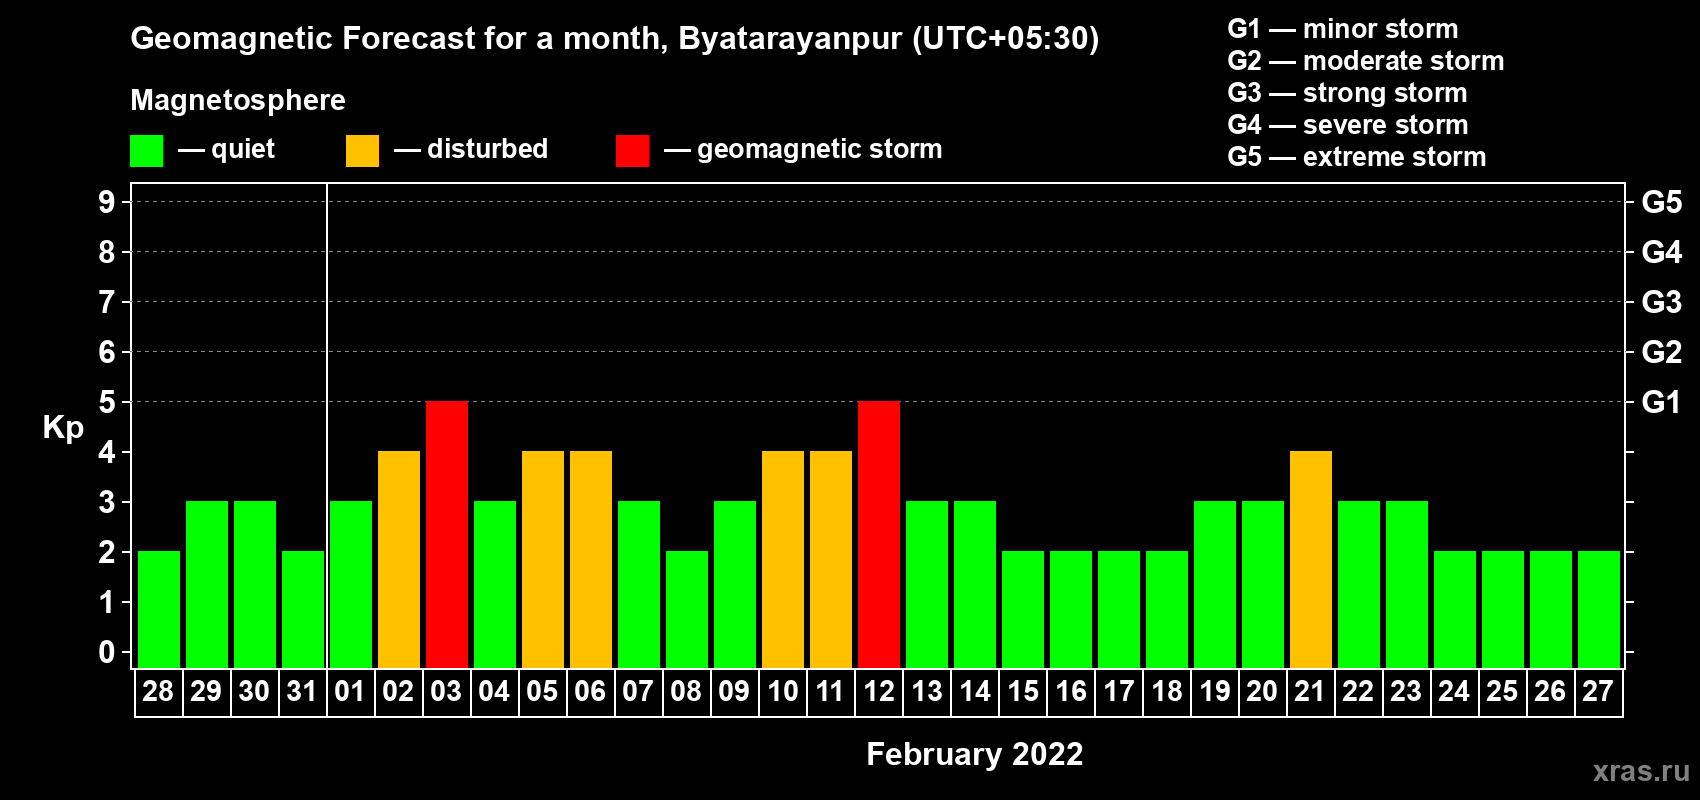This screenshot has height=800, width=1700.
Task: Click the orange bar above date 10
Action: 783,560
